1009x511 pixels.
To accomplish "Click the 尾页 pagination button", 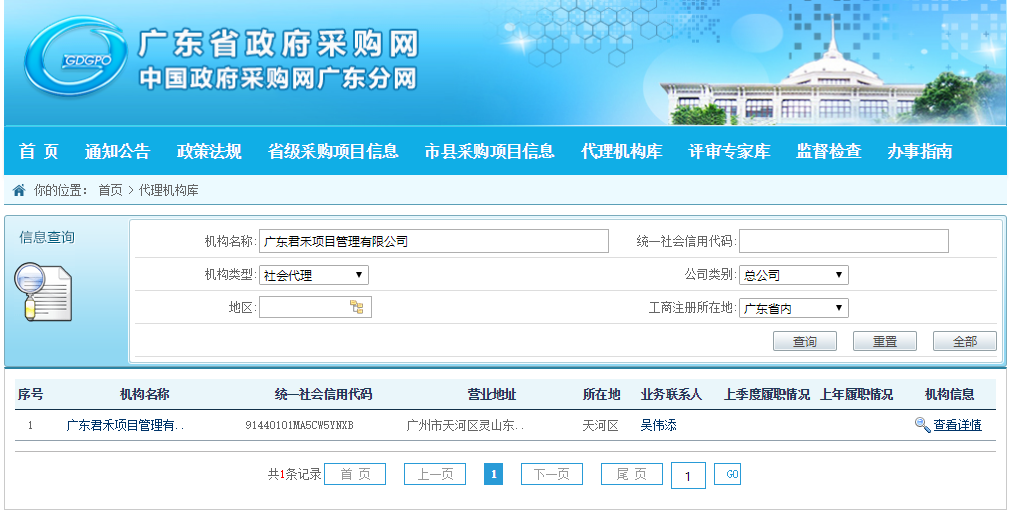I will tap(632, 474).
